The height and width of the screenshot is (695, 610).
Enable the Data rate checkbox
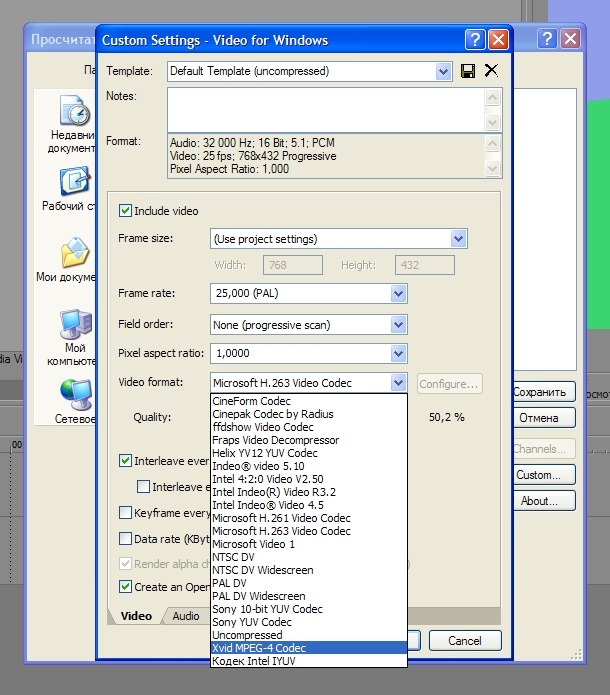point(125,539)
